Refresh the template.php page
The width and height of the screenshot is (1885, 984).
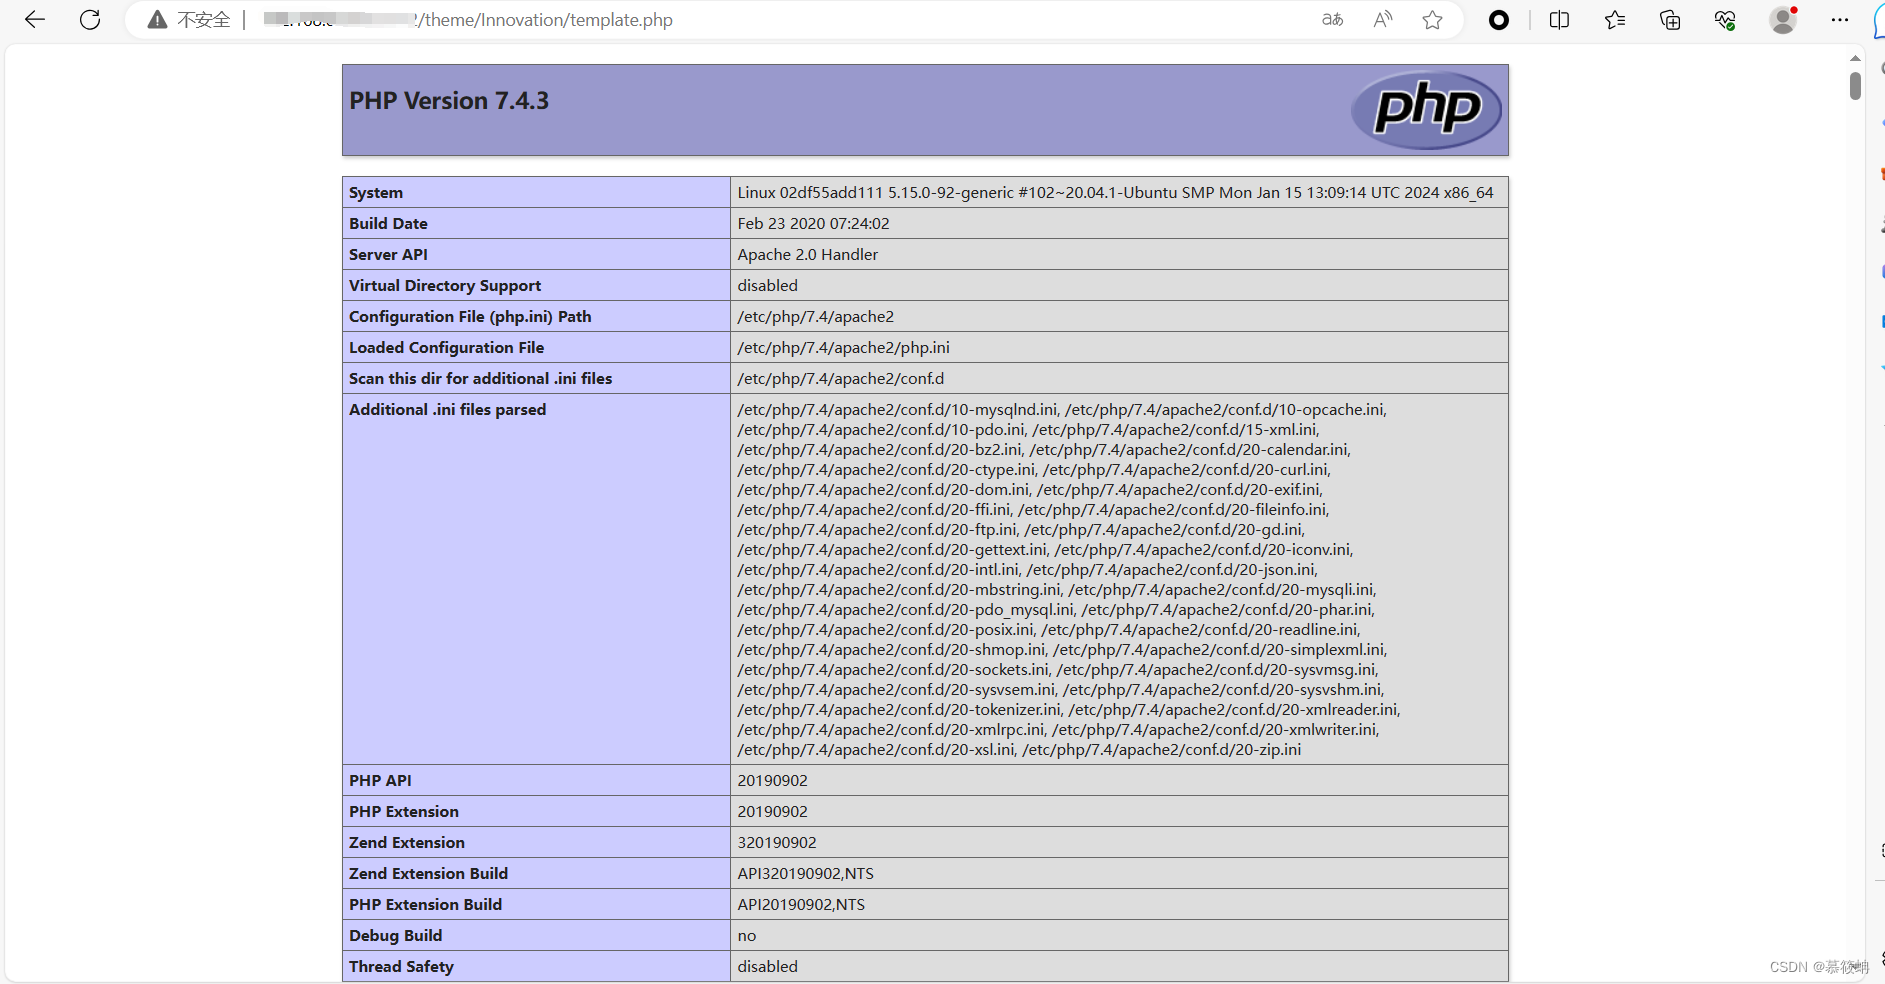(89, 20)
